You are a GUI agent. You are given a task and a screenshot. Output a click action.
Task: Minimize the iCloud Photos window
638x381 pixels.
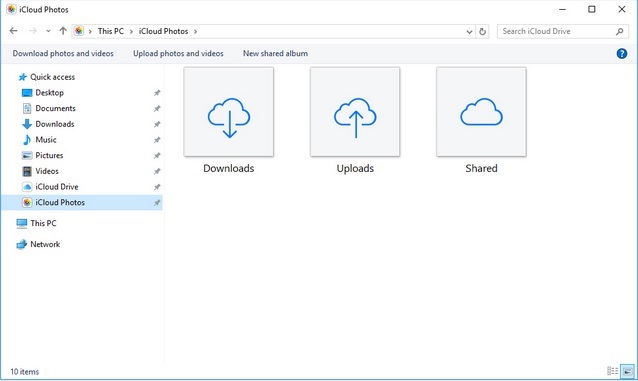point(562,9)
